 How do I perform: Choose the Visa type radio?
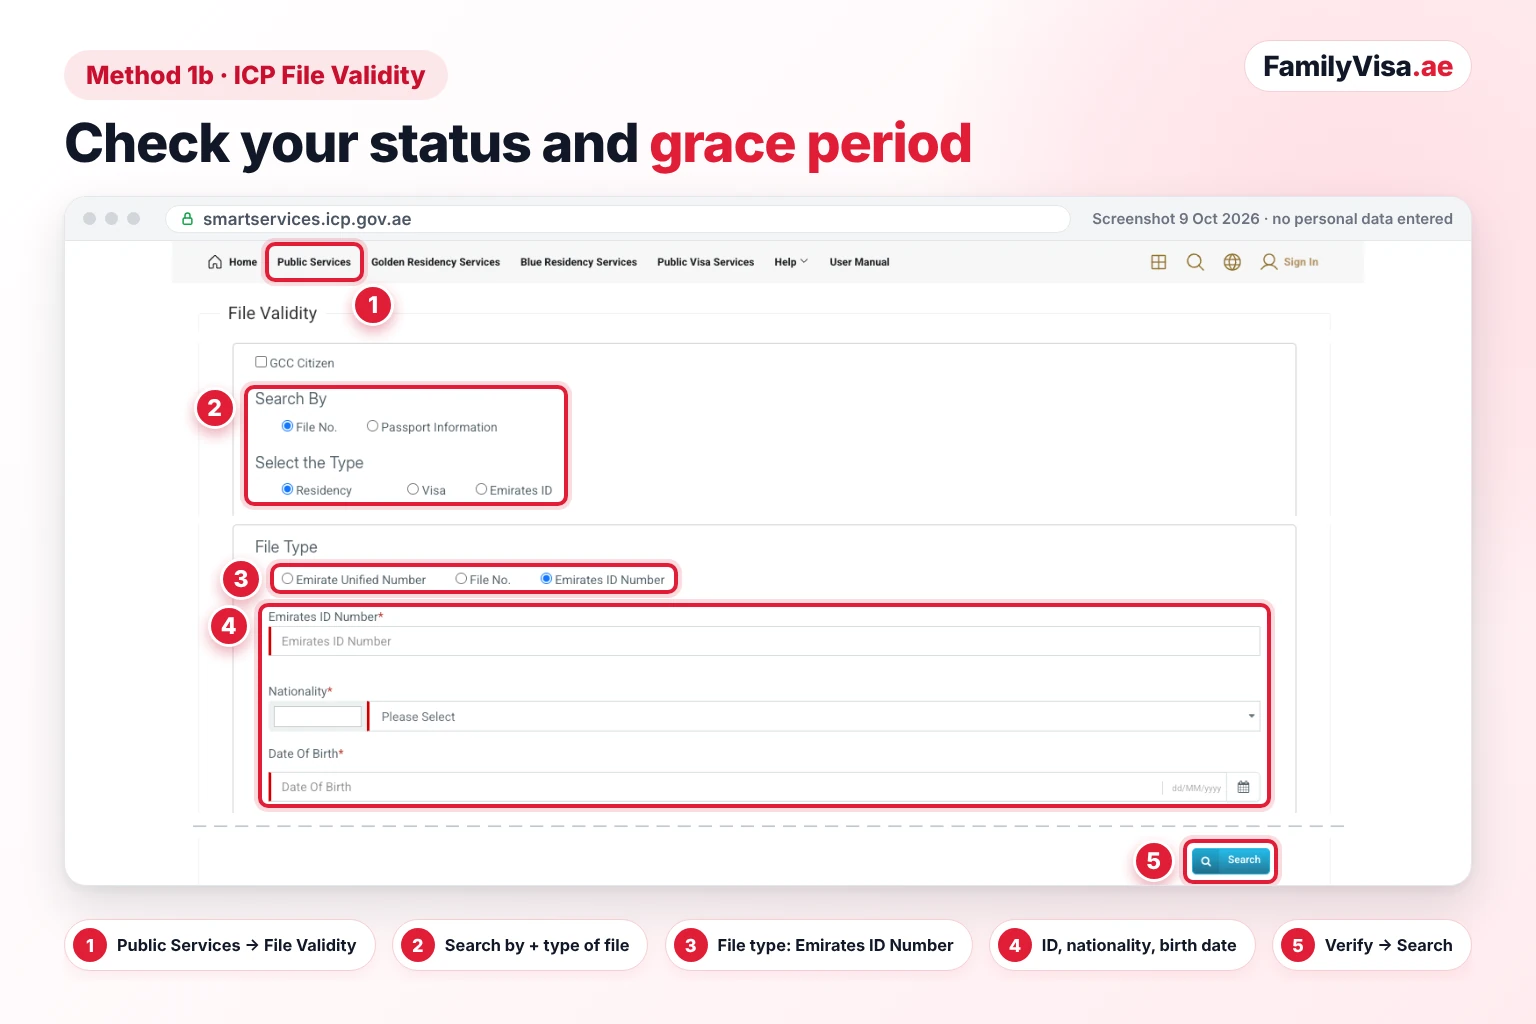[x=413, y=489]
